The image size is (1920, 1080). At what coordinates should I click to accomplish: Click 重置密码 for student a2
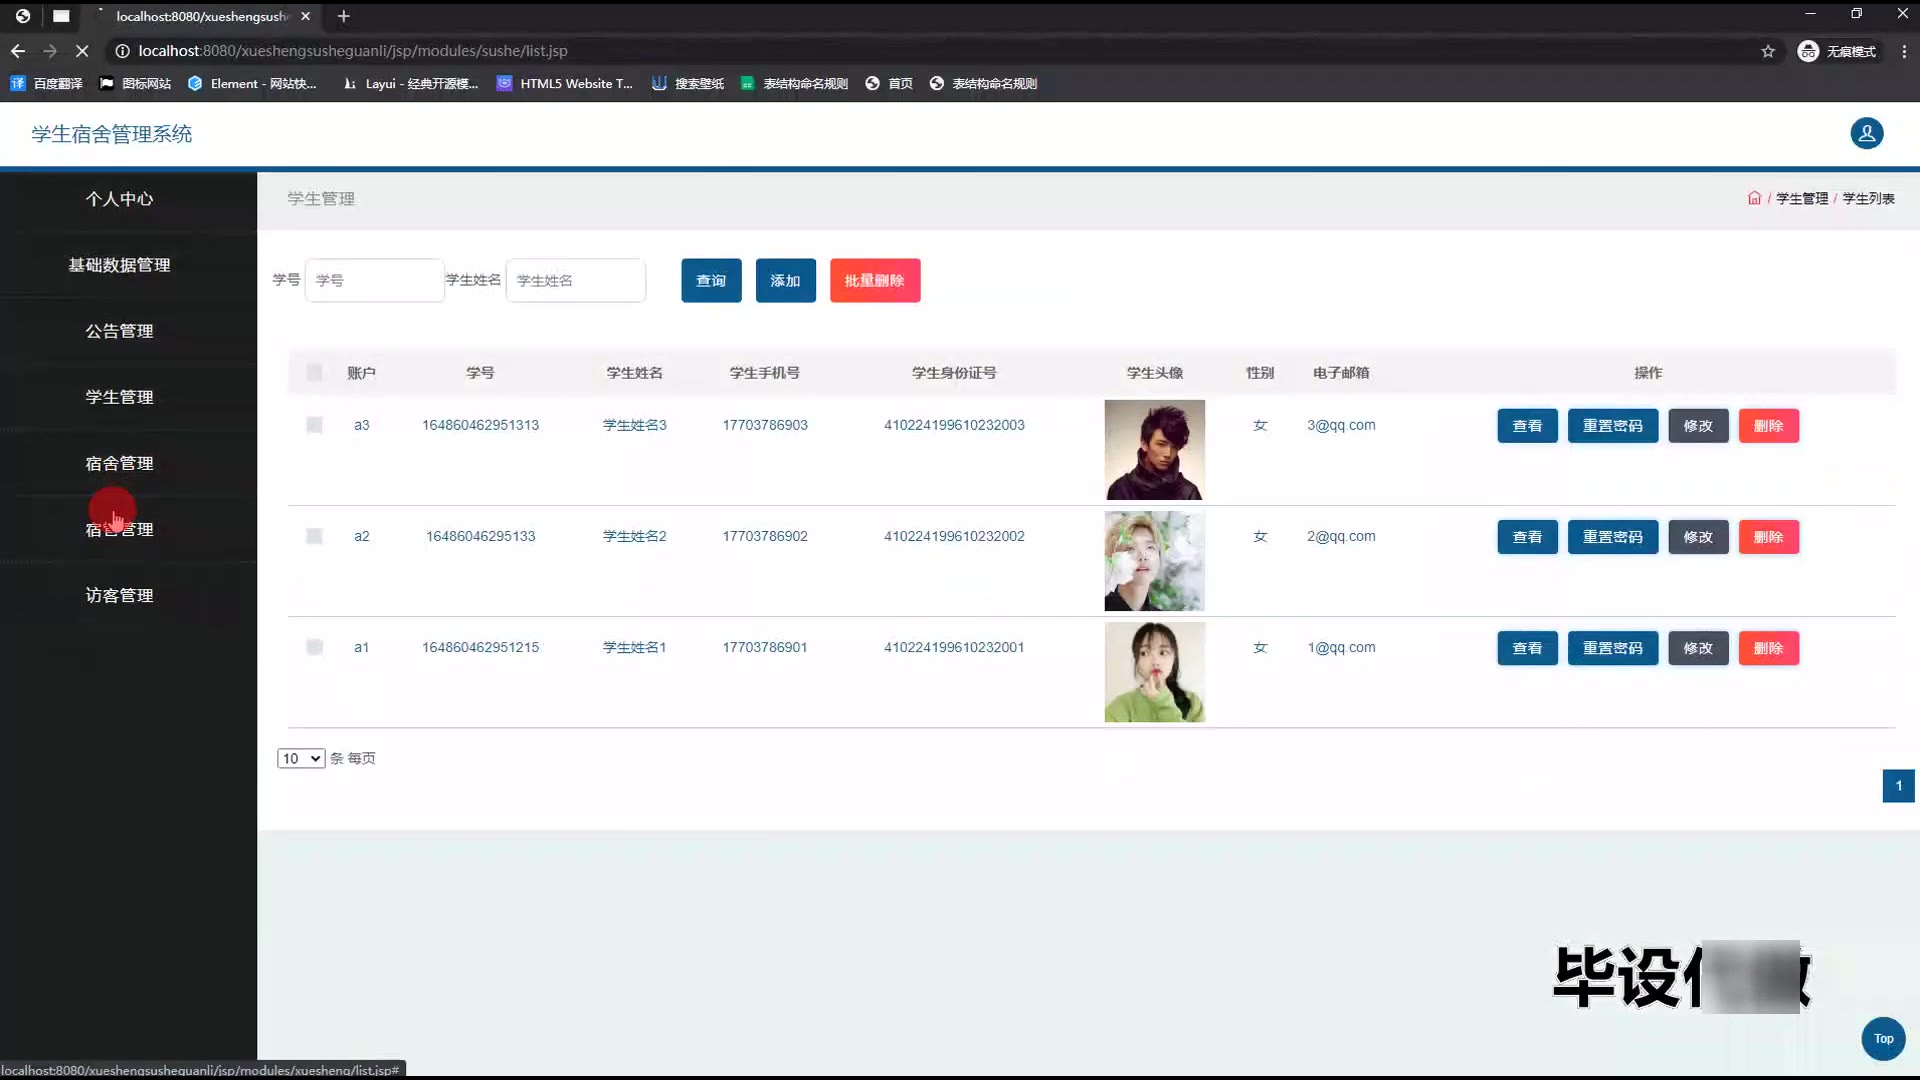point(1612,536)
